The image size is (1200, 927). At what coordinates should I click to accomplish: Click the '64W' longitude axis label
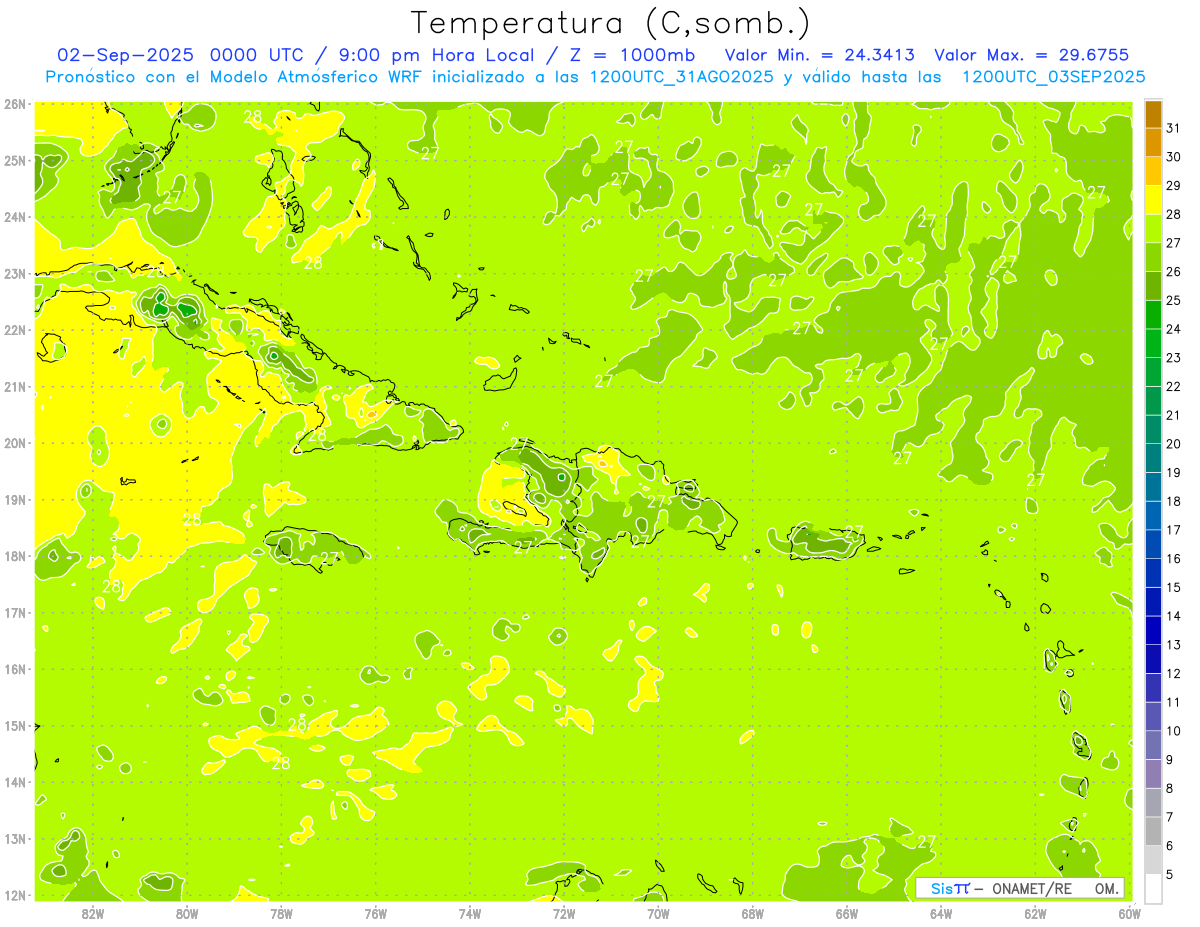(x=941, y=913)
